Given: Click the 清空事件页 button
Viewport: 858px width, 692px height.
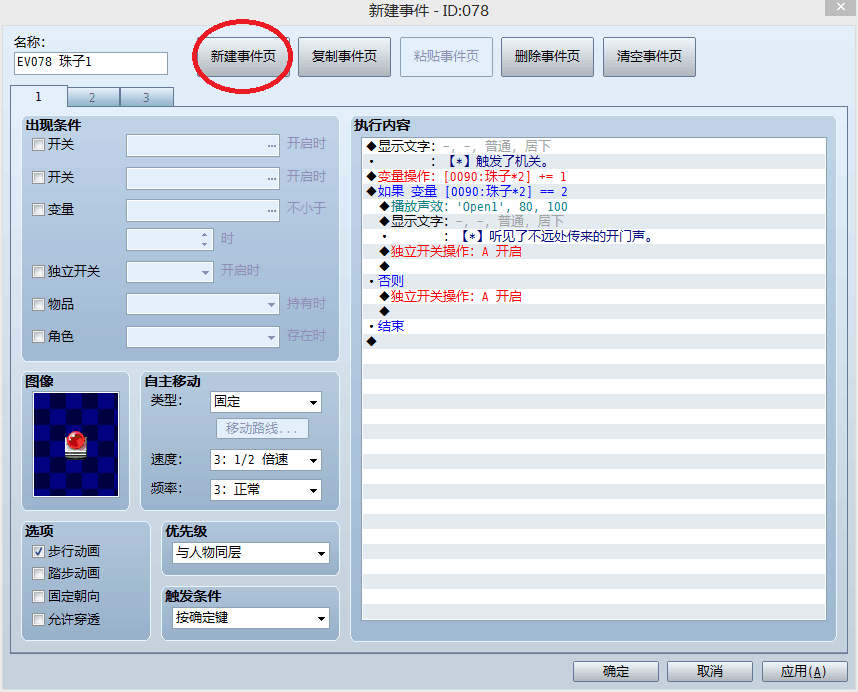Looking at the screenshot, I should point(649,56).
